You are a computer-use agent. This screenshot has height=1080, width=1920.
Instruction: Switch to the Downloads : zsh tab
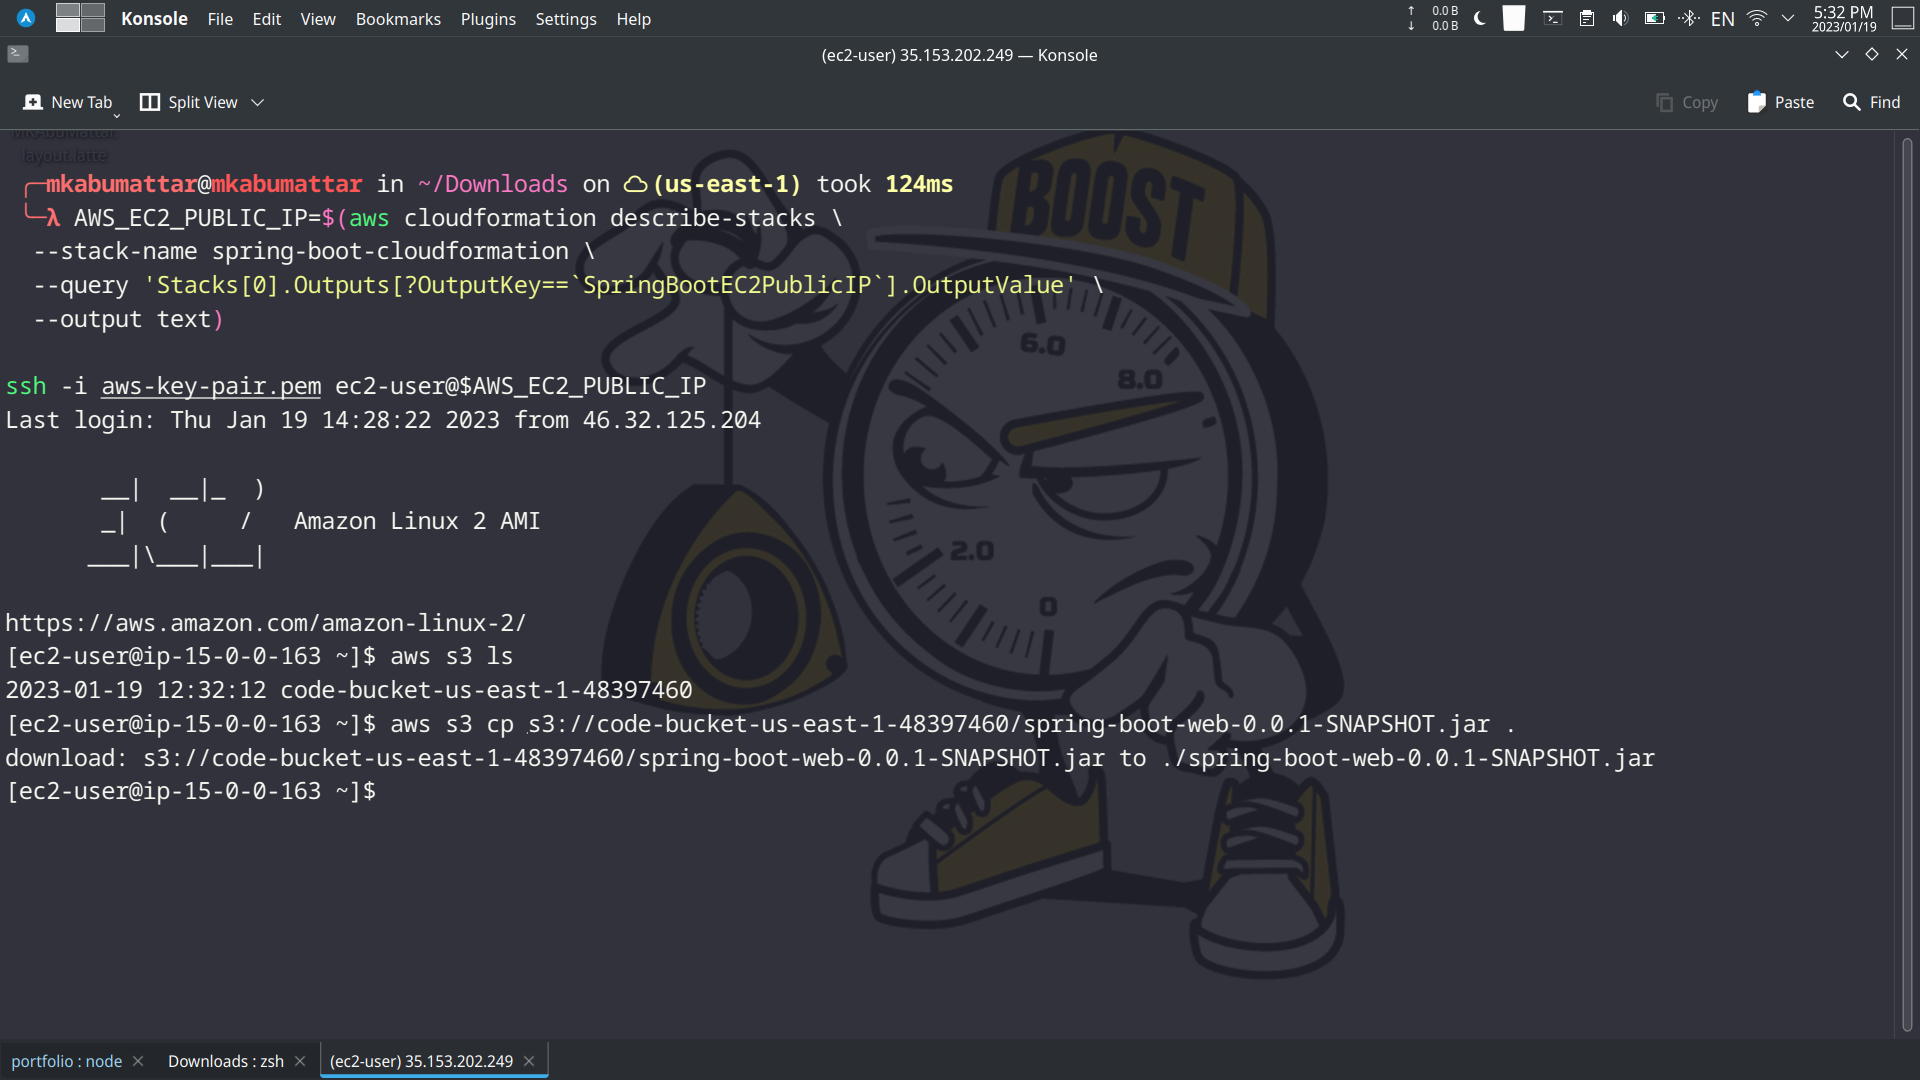click(225, 1061)
